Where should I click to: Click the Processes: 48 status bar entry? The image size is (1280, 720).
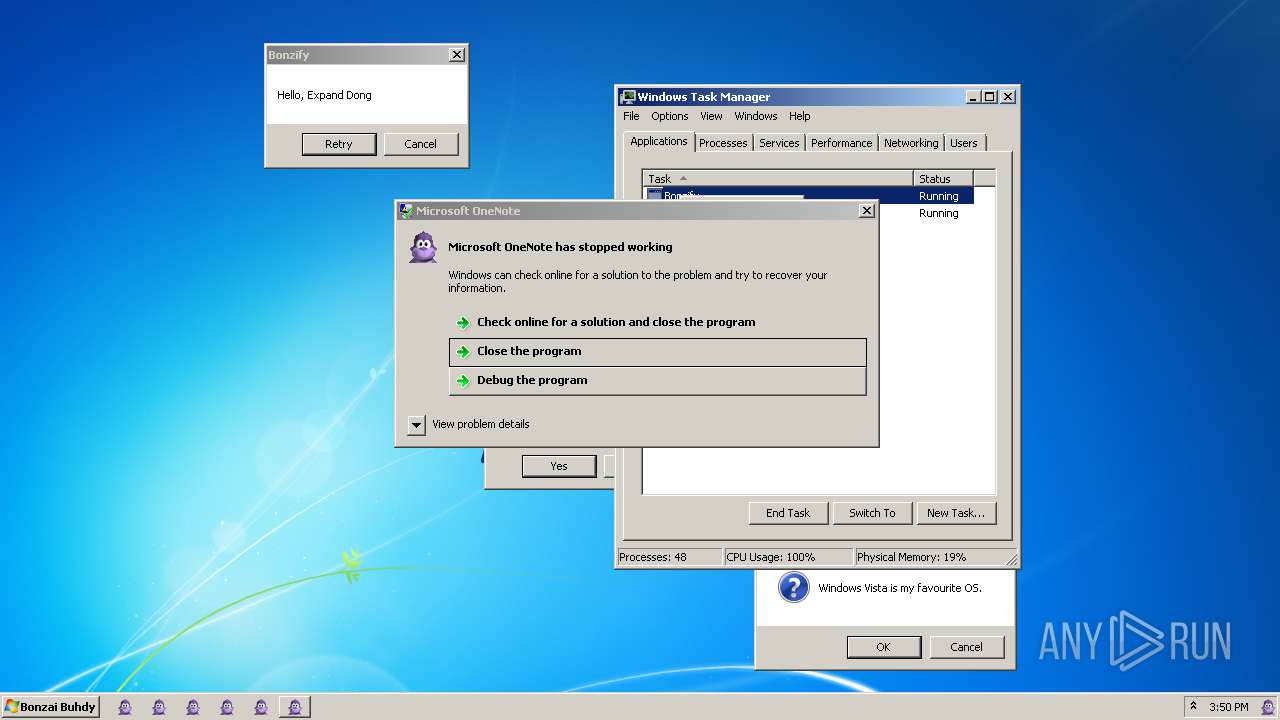[x=669, y=557]
